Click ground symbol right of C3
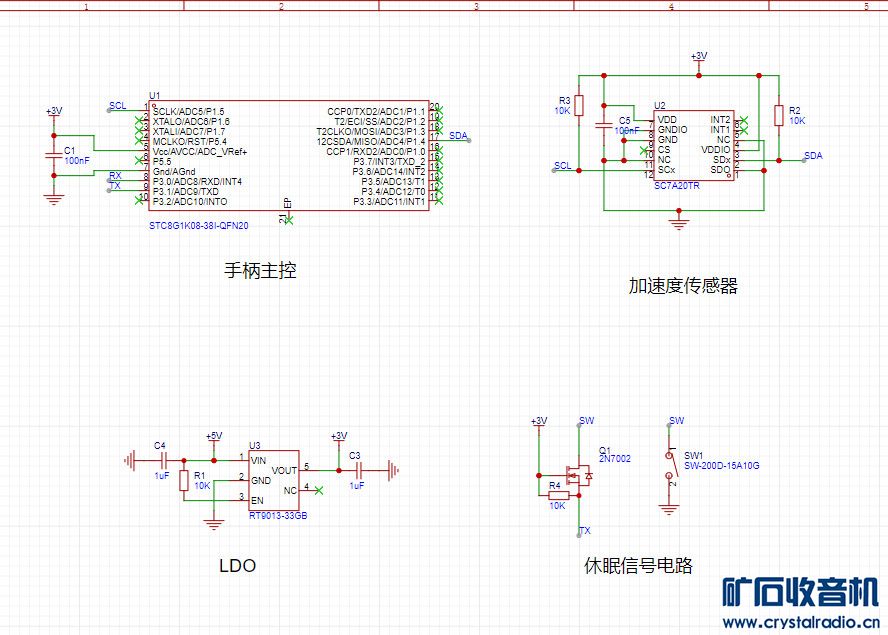The image size is (888, 635). coord(393,470)
